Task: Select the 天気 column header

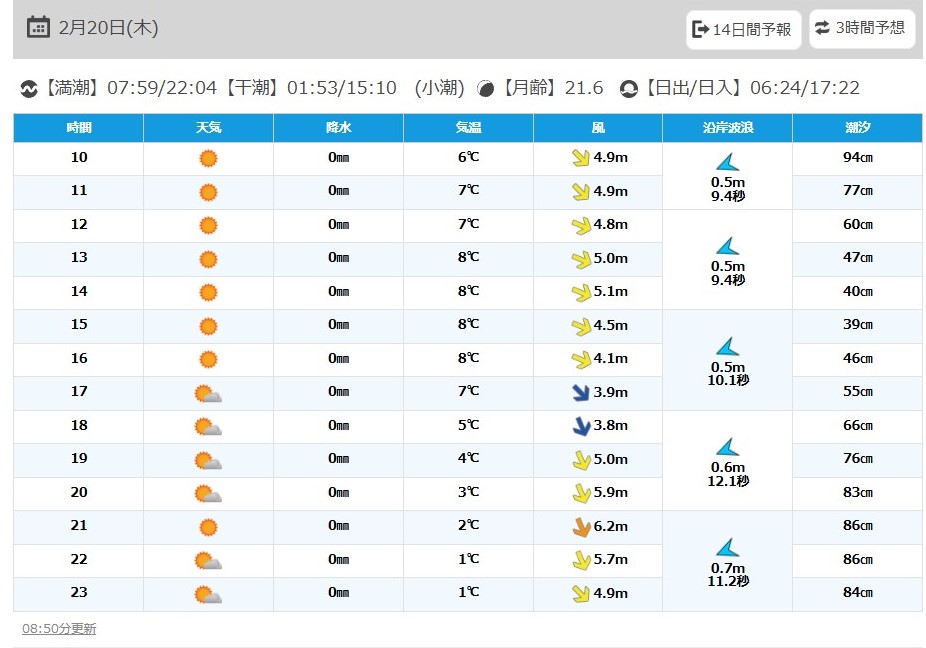Action: click(208, 128)
